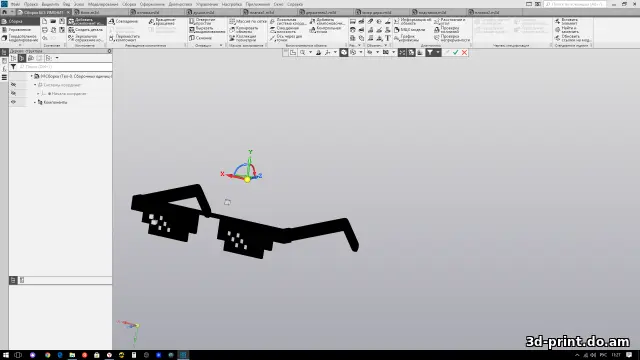The image size is (640, 360).
Task: Open the Modeling menu
Action: point(103,4)
